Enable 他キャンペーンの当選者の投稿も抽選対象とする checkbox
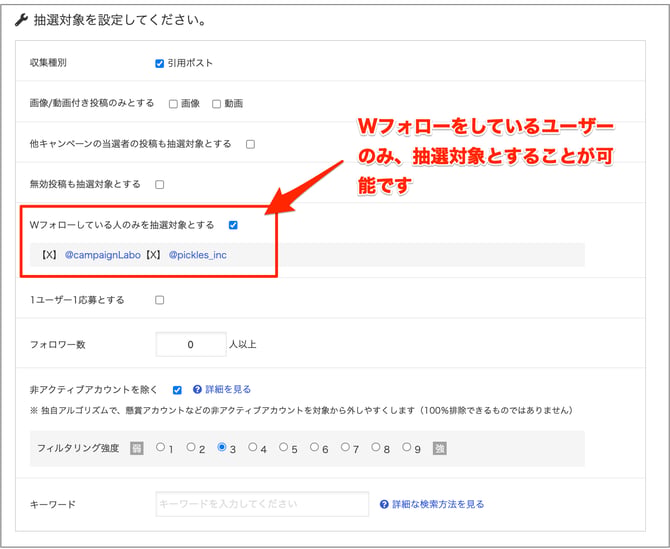The height and width of the screenshot is (549, 670). point(250,144)
